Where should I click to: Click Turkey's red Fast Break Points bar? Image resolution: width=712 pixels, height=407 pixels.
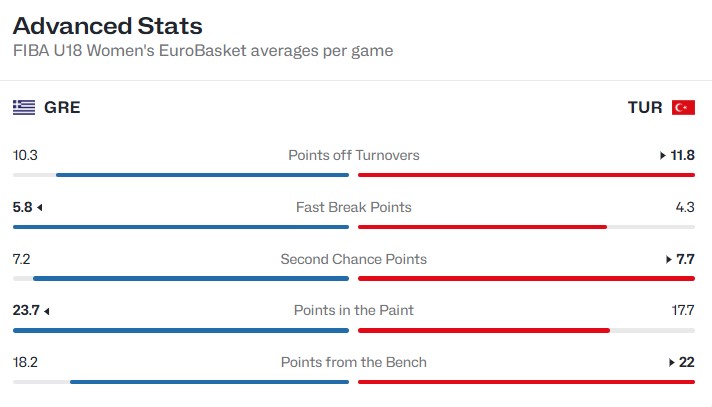482,227
